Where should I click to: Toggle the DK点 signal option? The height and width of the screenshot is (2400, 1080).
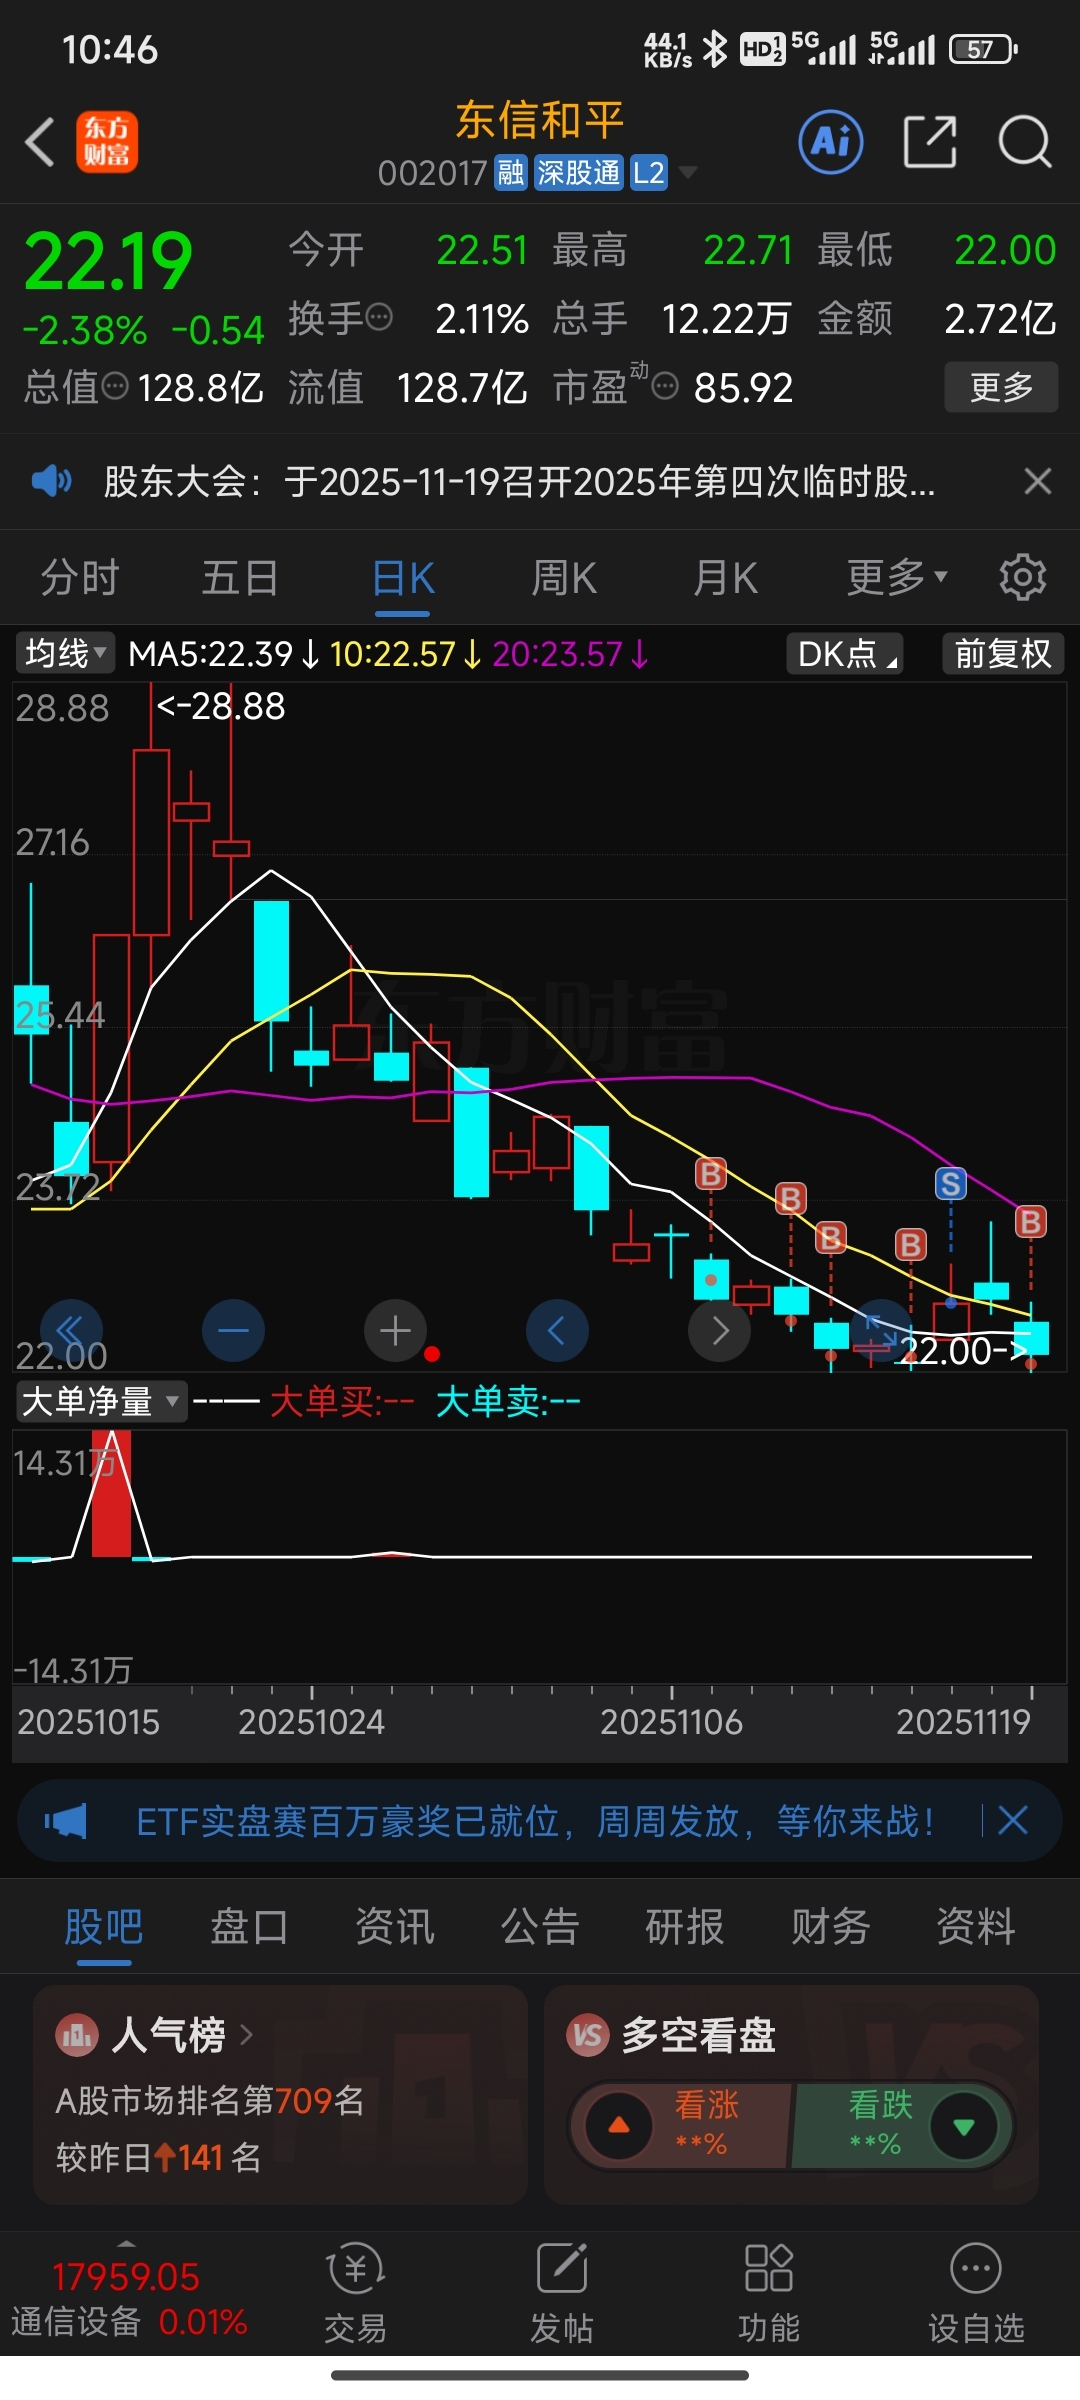[x=846, y=653]
